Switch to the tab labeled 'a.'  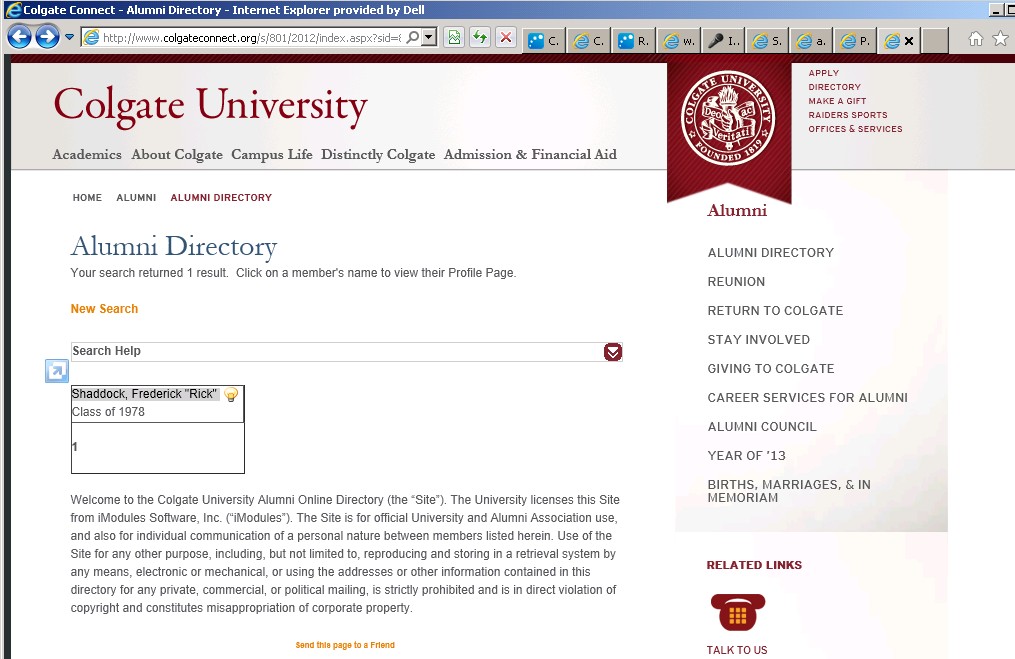pos(812,40)
